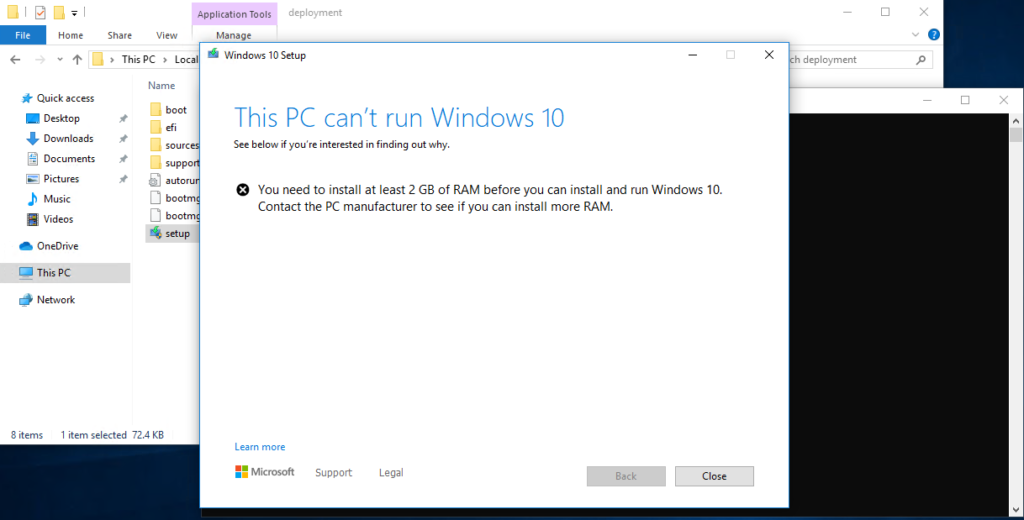Click the 8 items status bar text
This screenshot has width=1024, height=520.
pos(27,435)
